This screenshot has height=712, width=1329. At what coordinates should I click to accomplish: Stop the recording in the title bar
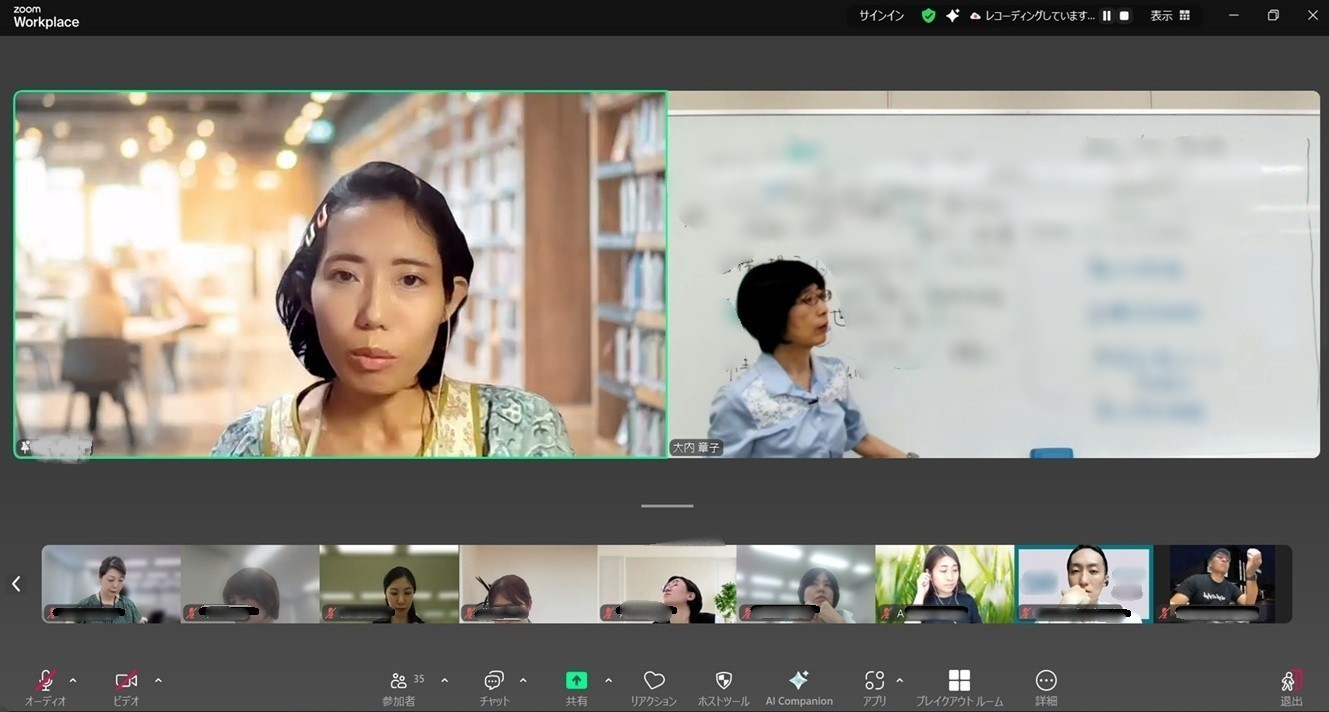click(1124, 16)
